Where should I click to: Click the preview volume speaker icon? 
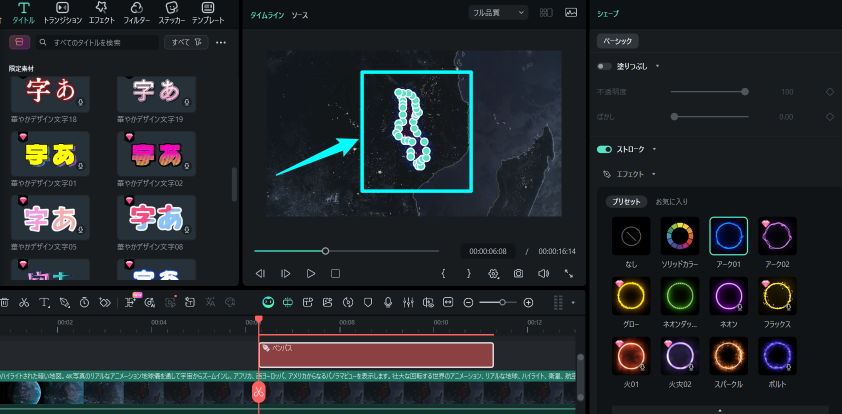pos(543,273)
